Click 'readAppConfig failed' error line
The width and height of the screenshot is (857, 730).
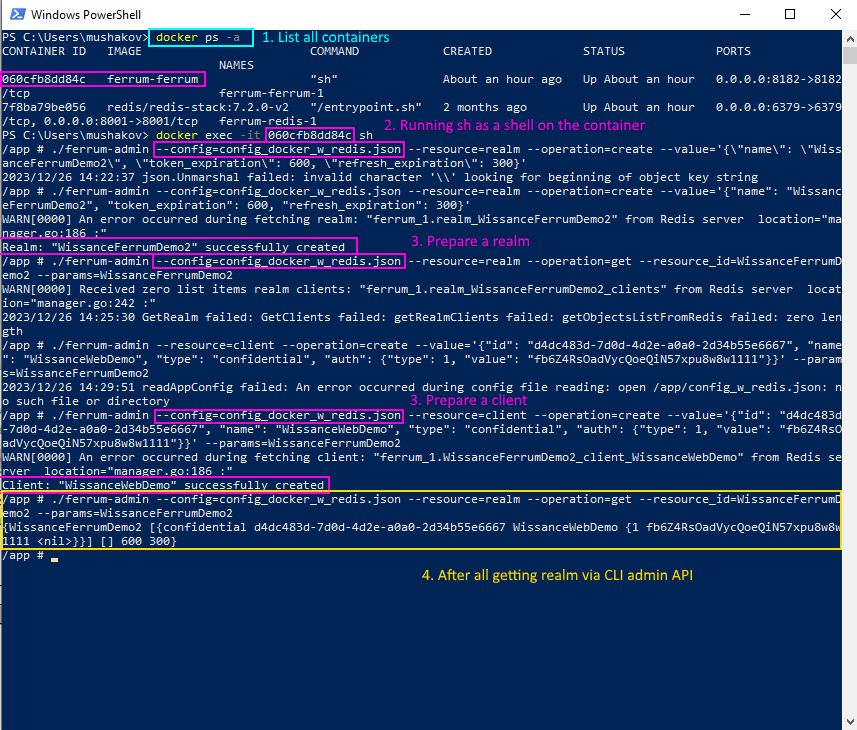(x=421, y=394)
